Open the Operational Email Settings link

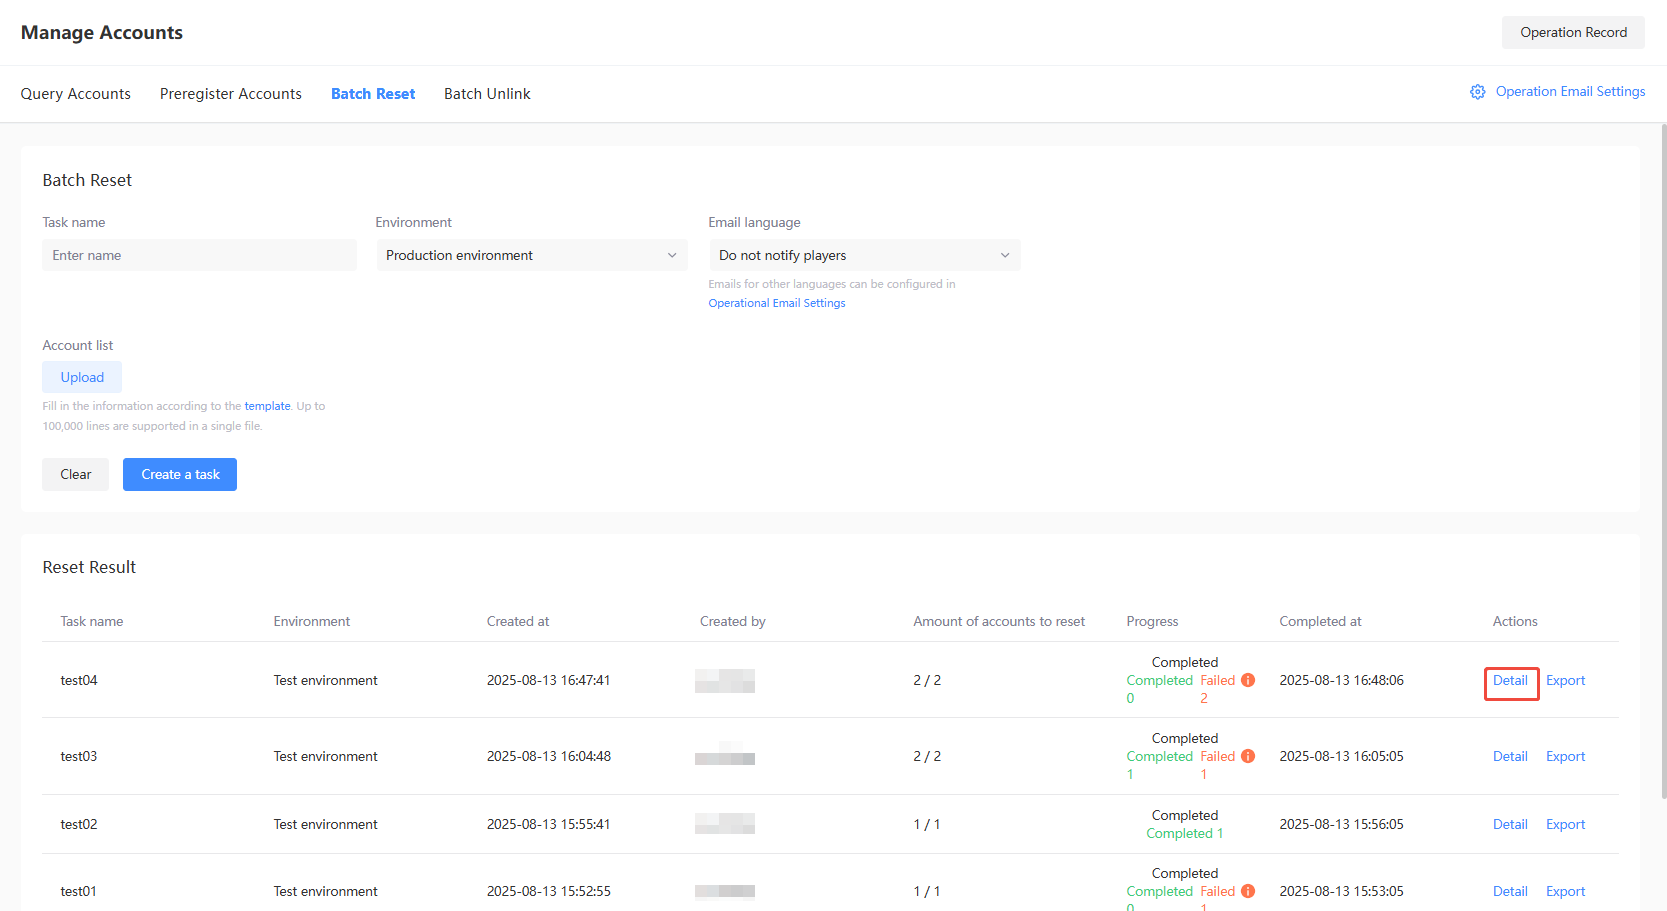(777, 303)
